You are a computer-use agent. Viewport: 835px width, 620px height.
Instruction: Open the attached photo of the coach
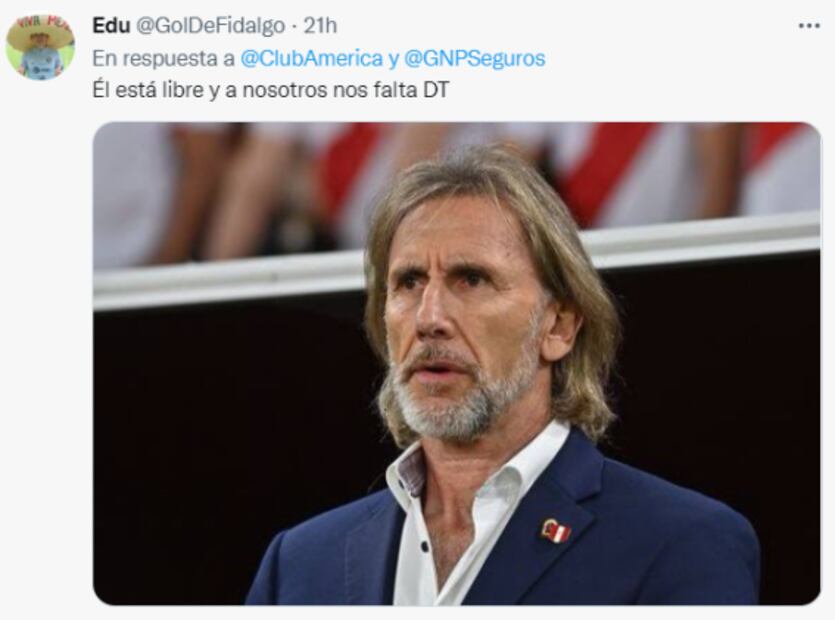[x=456, y=363]
